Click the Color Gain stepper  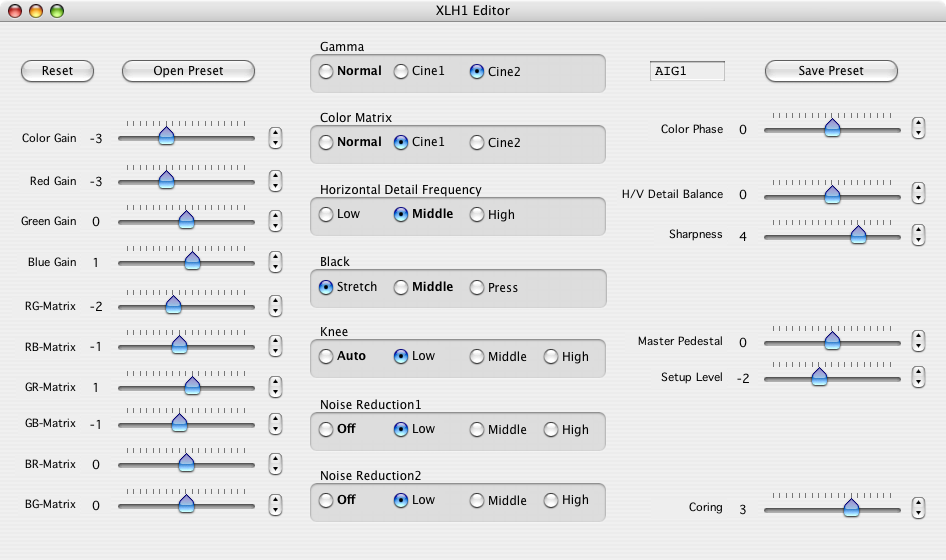pos(275,138)
